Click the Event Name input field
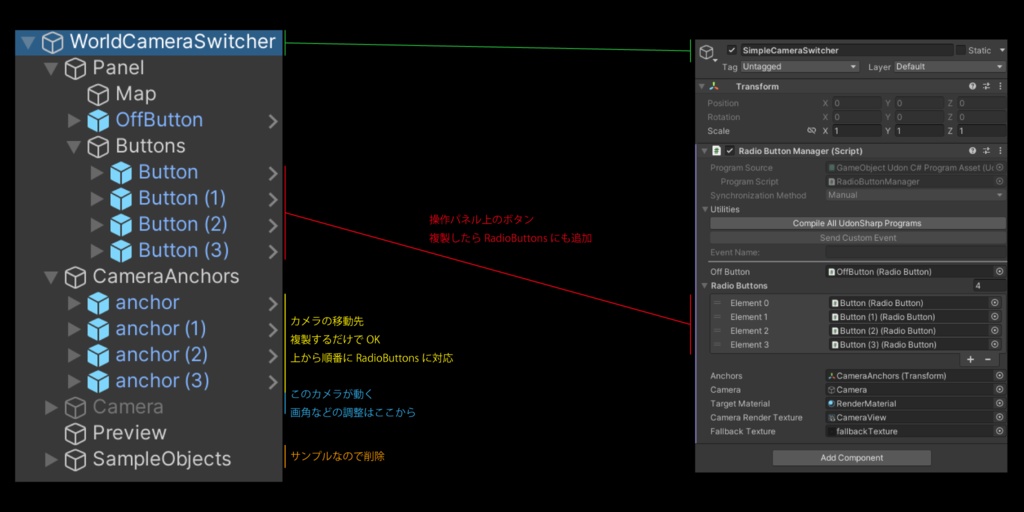The width and height of the screenshot is (1024, 512). tap(916, 252)
